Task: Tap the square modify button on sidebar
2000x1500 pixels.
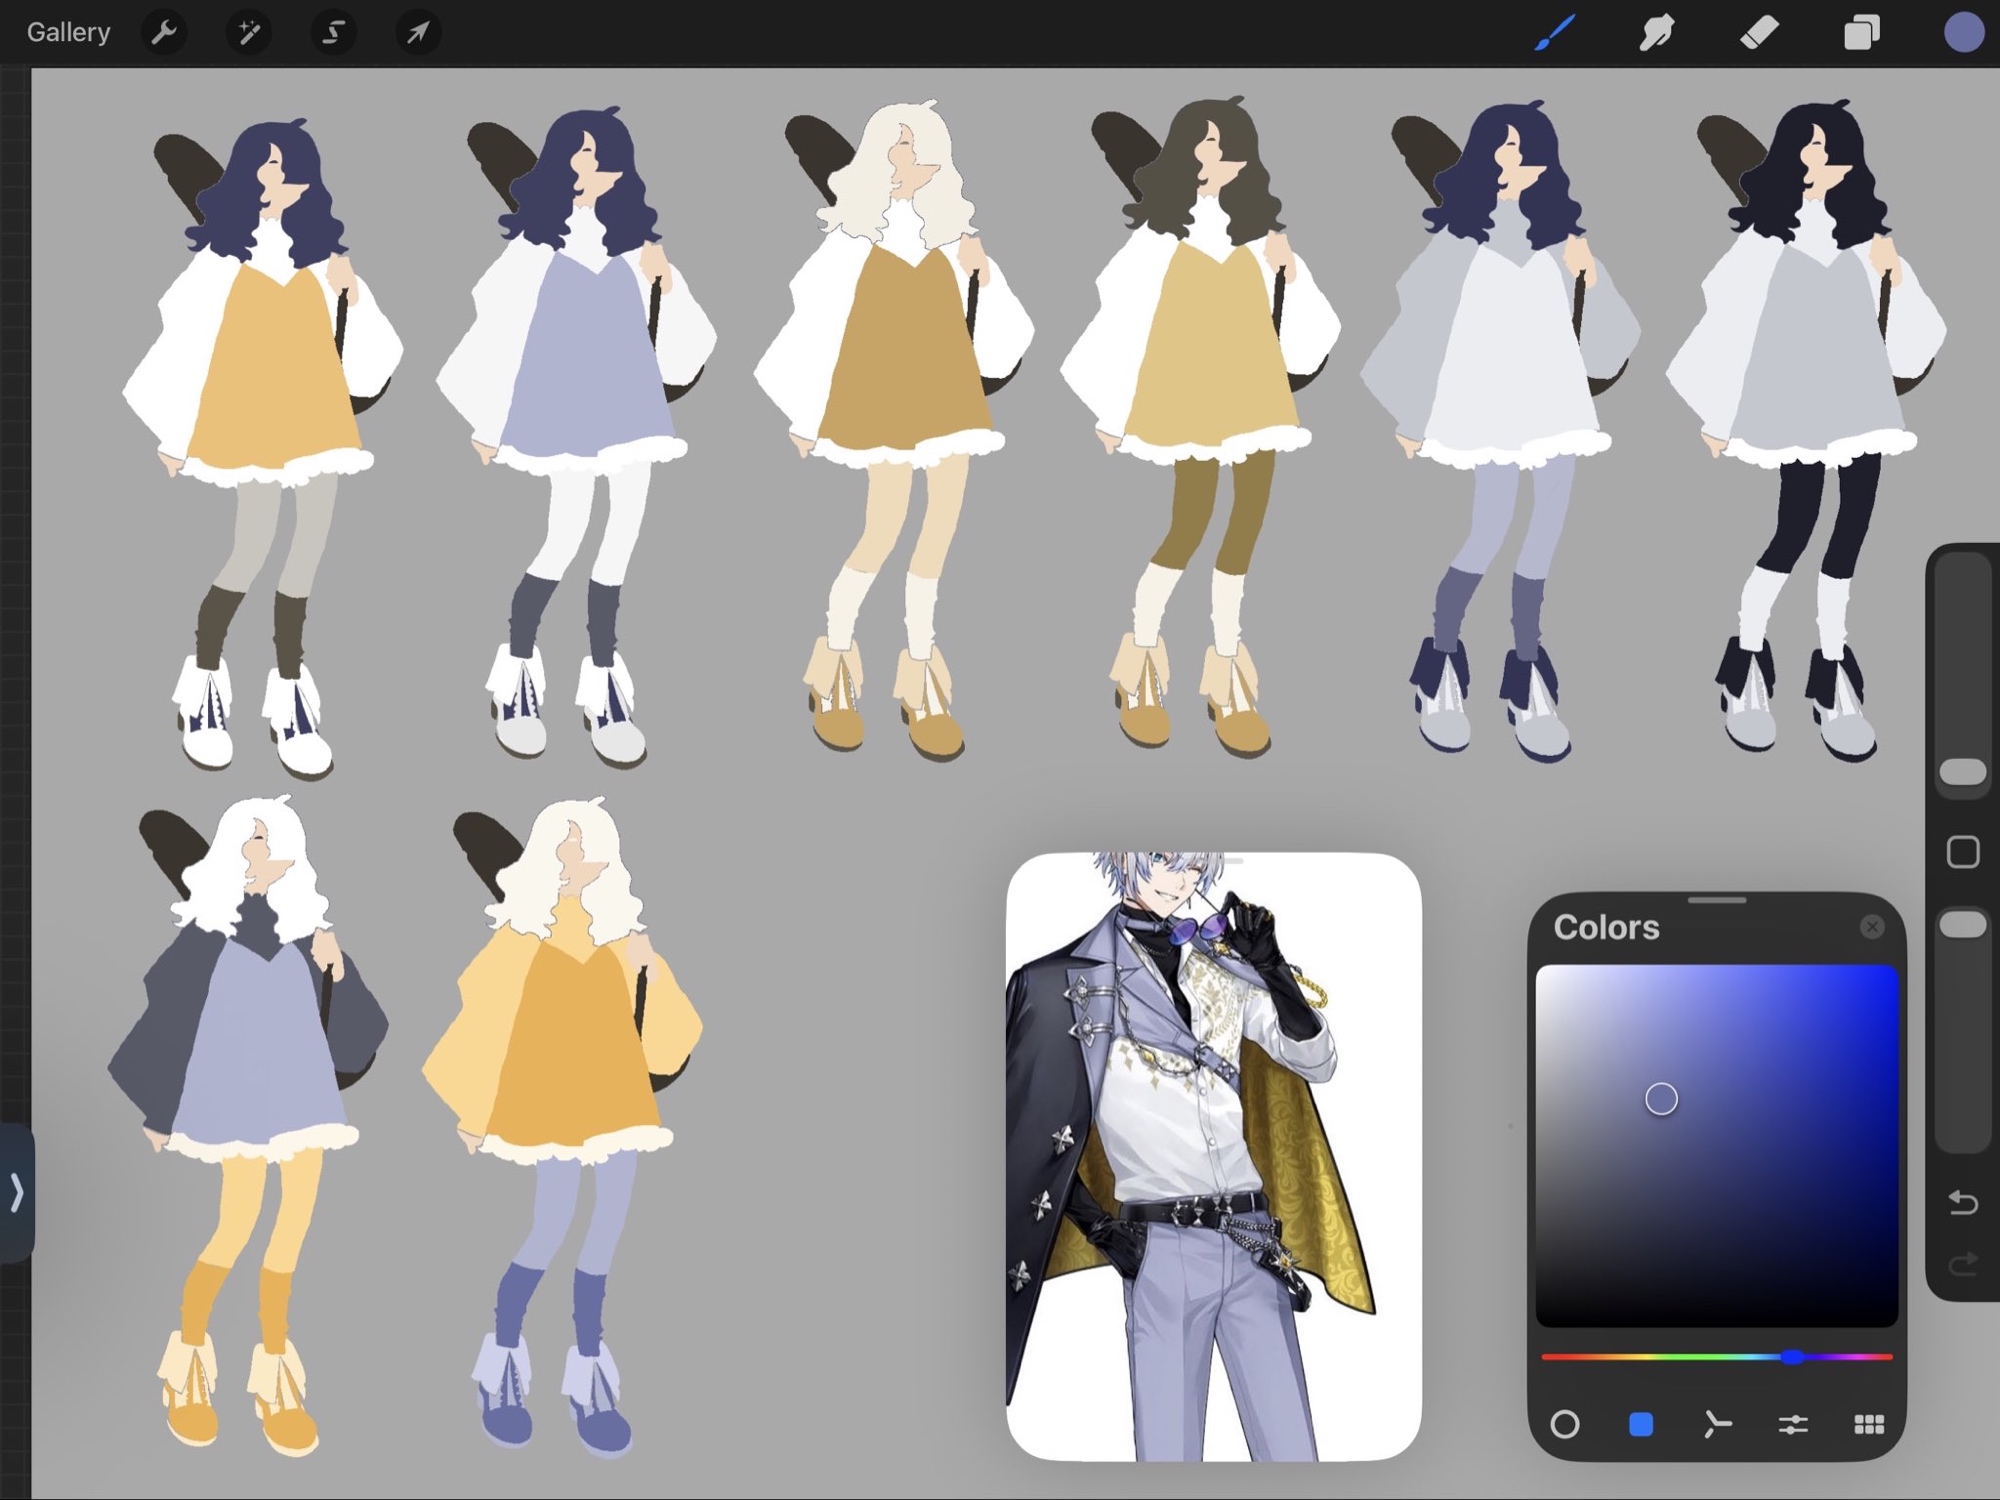Action: point(1963,852)
